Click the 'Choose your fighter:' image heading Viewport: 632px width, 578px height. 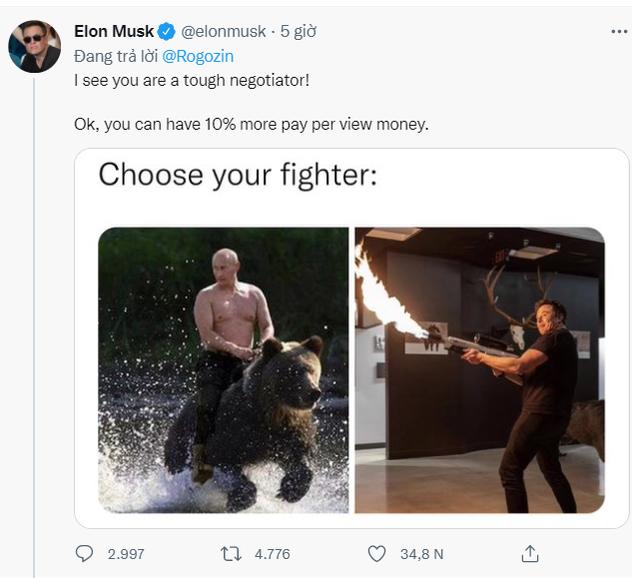click(237, 175)
